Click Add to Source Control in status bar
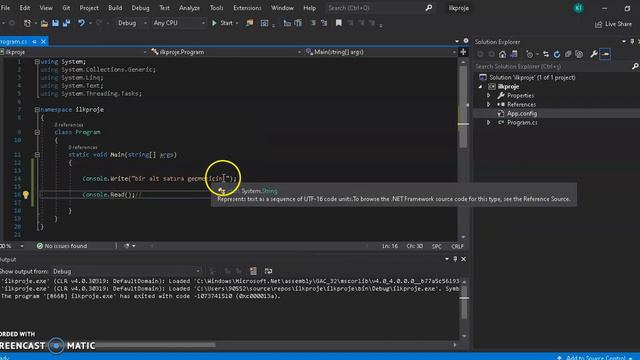This screenshot has height=360, width=640. (596, 358)
